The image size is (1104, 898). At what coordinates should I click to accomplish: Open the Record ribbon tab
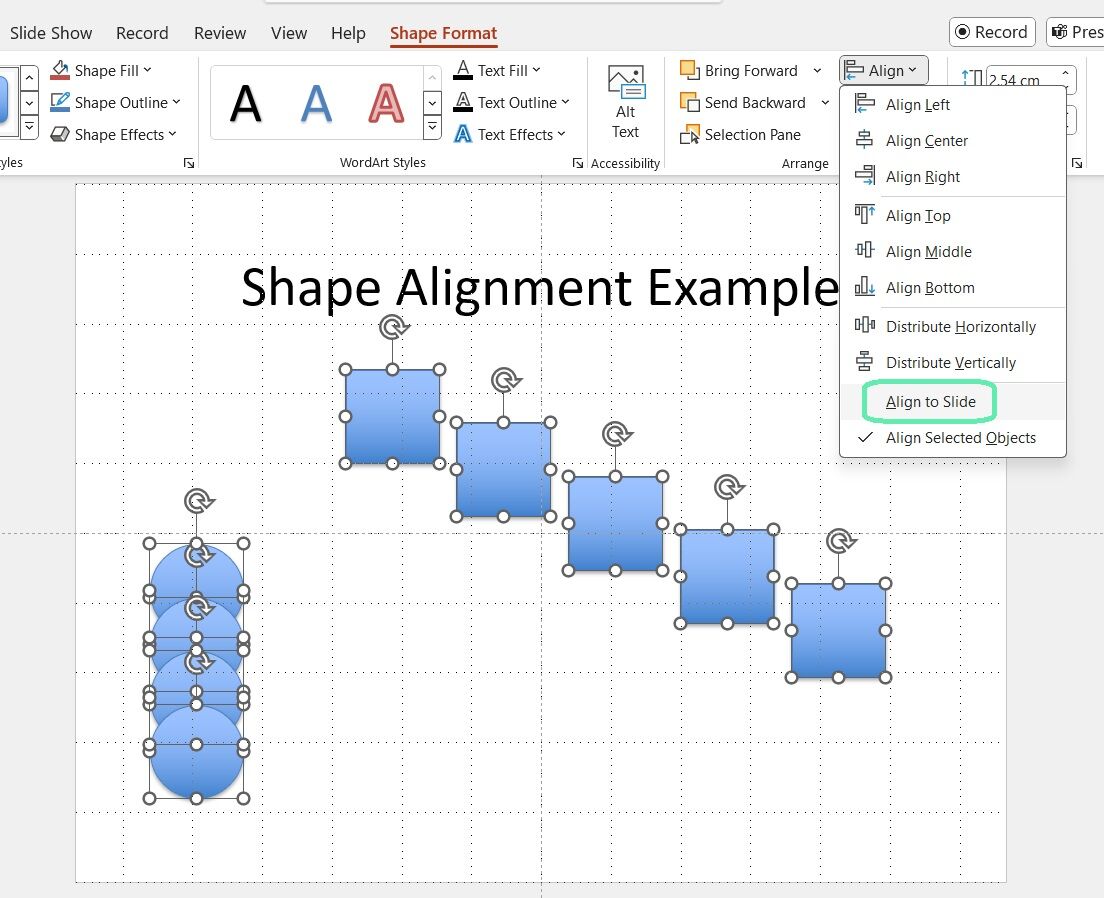click(142, 33)
